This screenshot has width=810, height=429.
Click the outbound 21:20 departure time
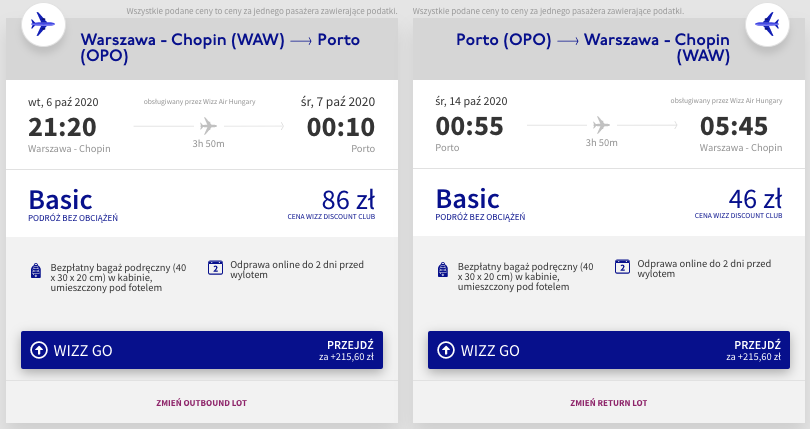pyautogui.click(x=62, y=127)
